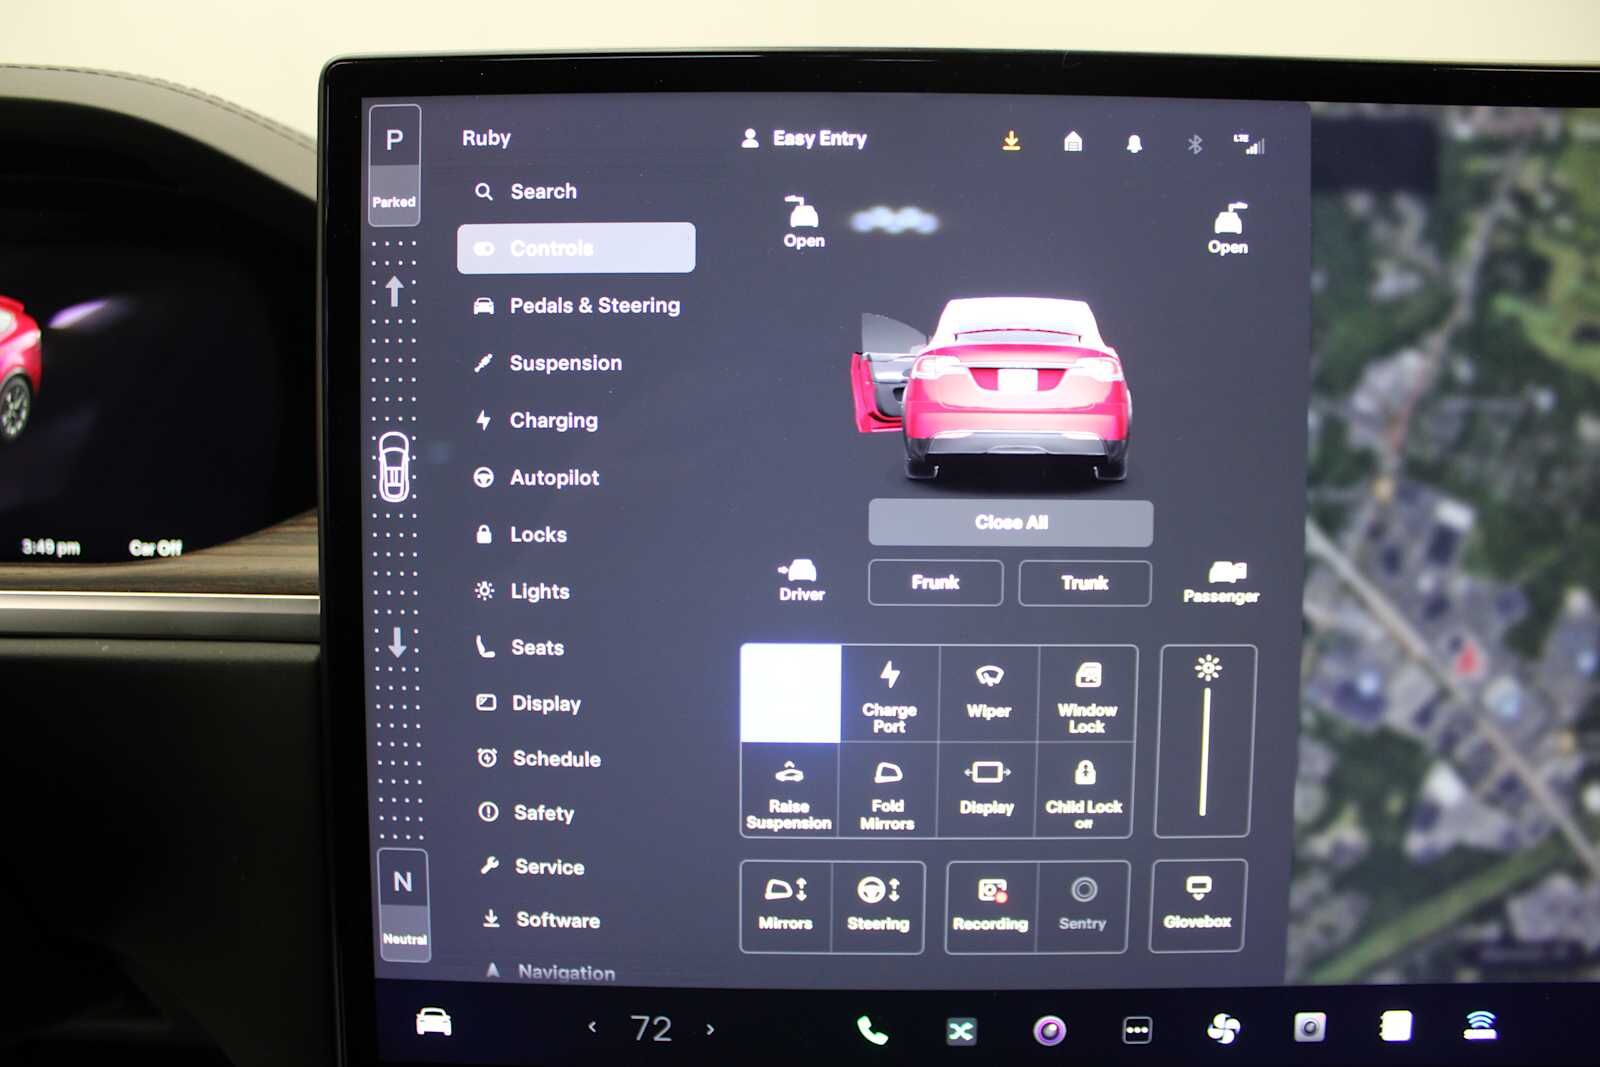Tap the Bluetooth status icon
Image resolution: width=1600 pixels, height=1067 pixels.
1194,145
